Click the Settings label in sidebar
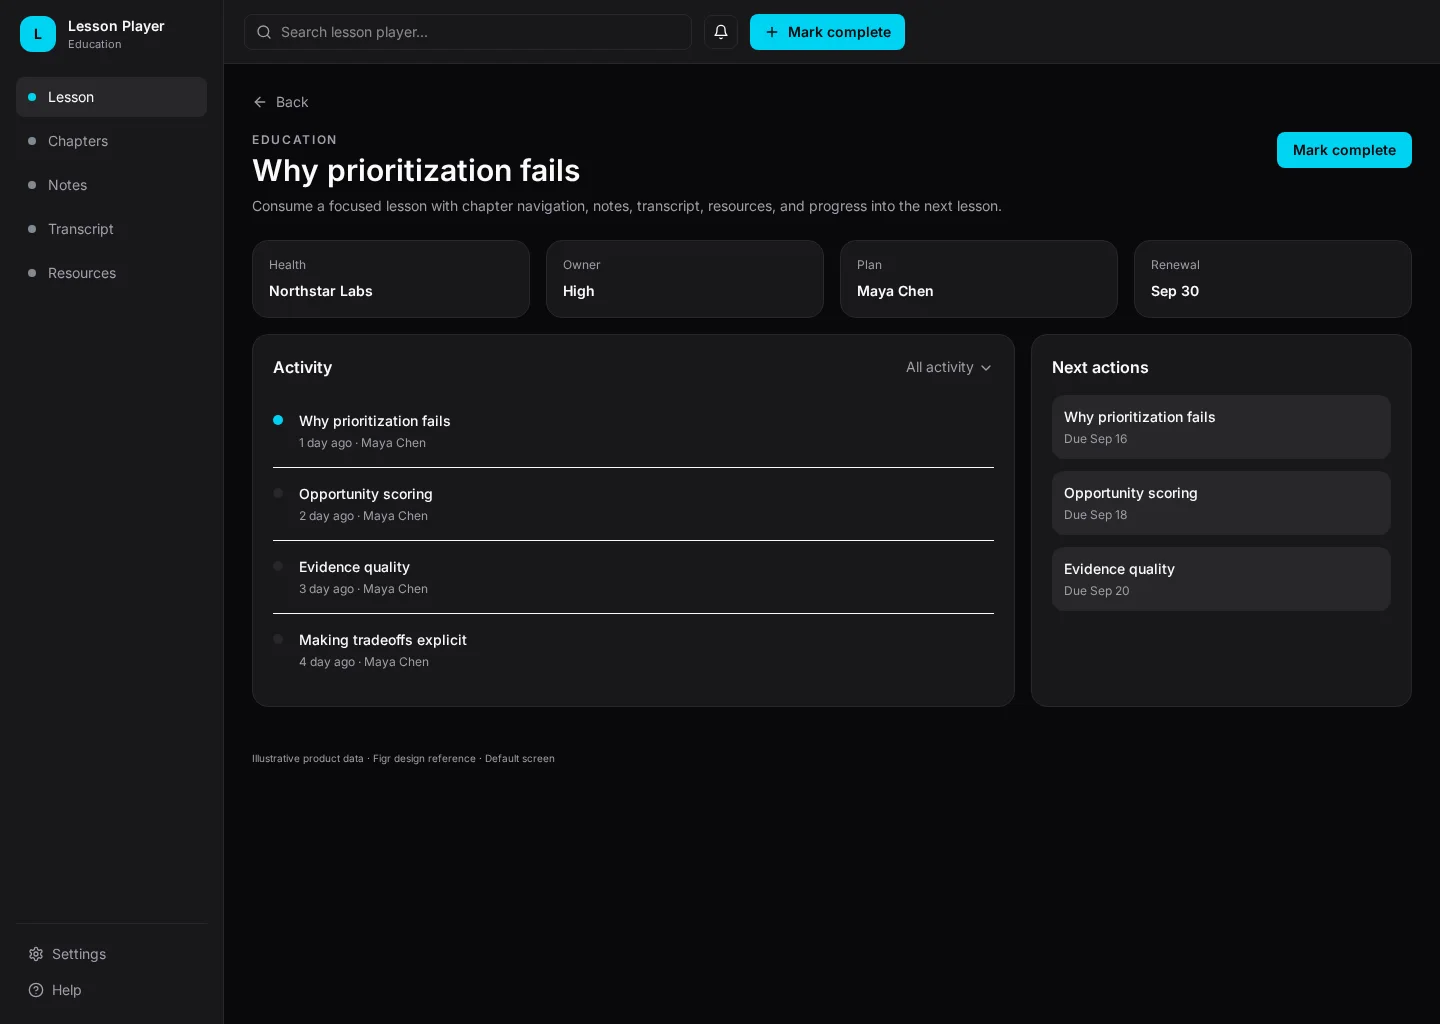The image size is (1440, 1024). (79, 954)
